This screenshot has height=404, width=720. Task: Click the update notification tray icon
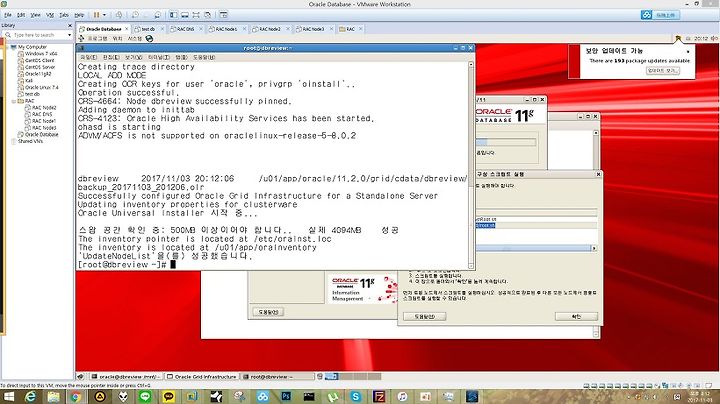pos(678,39)
